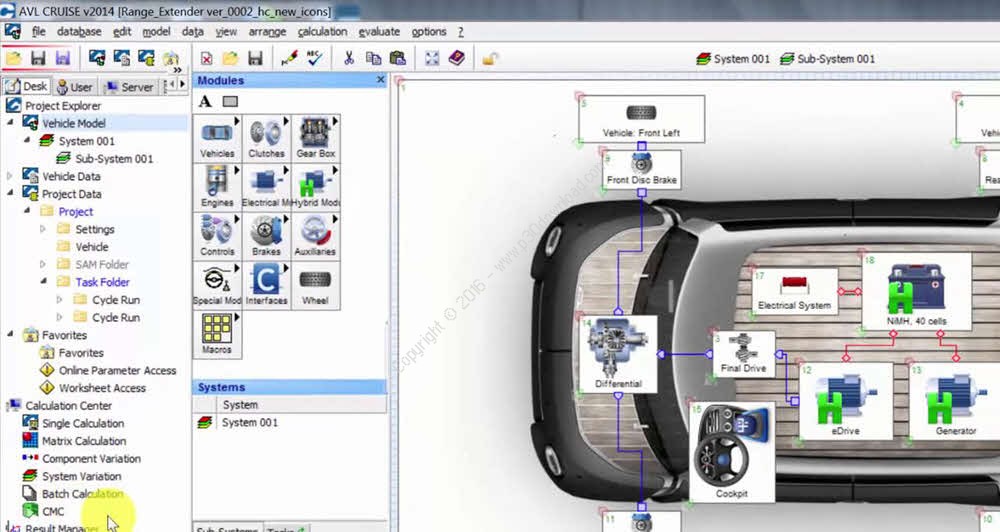
Task: Open the calculation menu
Action: [322, 31]
